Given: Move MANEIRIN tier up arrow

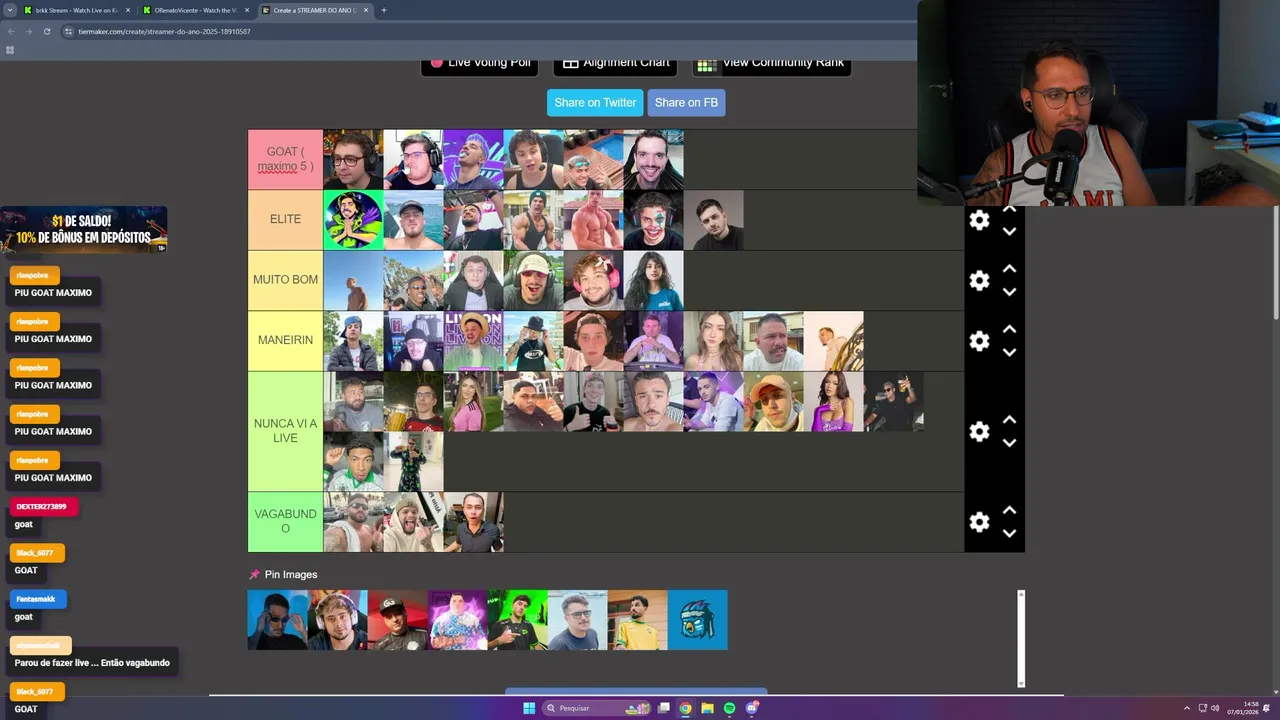Looking at the screenshot, I should point(1009,329).
